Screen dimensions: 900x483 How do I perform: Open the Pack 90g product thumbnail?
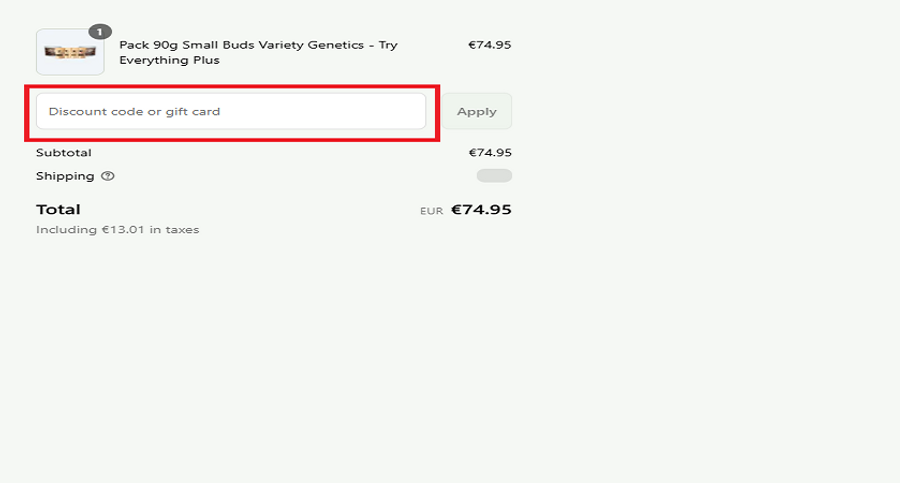click(x=69, y=52)
